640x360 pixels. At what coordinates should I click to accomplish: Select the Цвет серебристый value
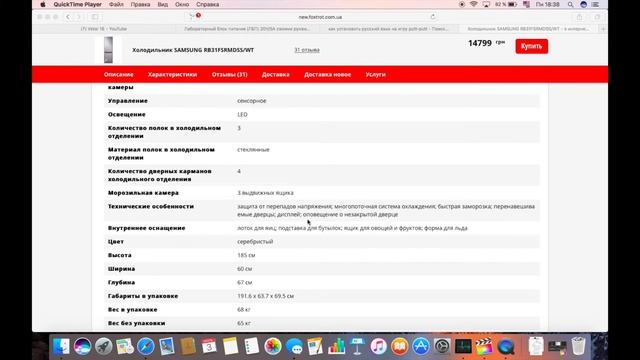pyautogui.click(x=255, y=242)
